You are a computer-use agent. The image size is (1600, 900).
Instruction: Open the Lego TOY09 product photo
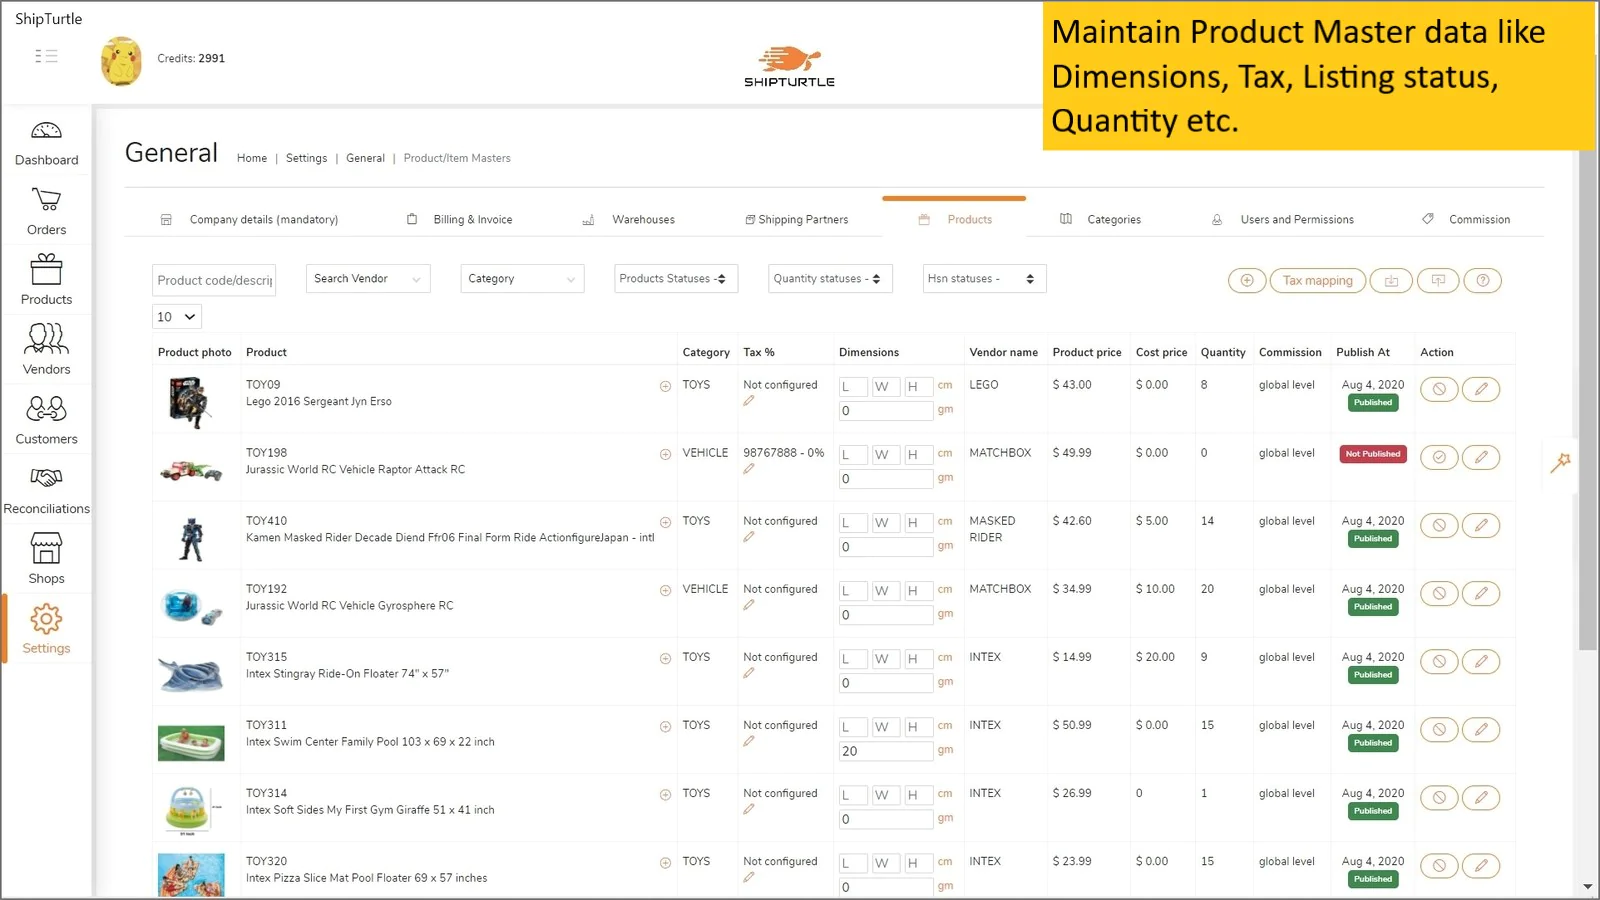(x=190, y=402)
